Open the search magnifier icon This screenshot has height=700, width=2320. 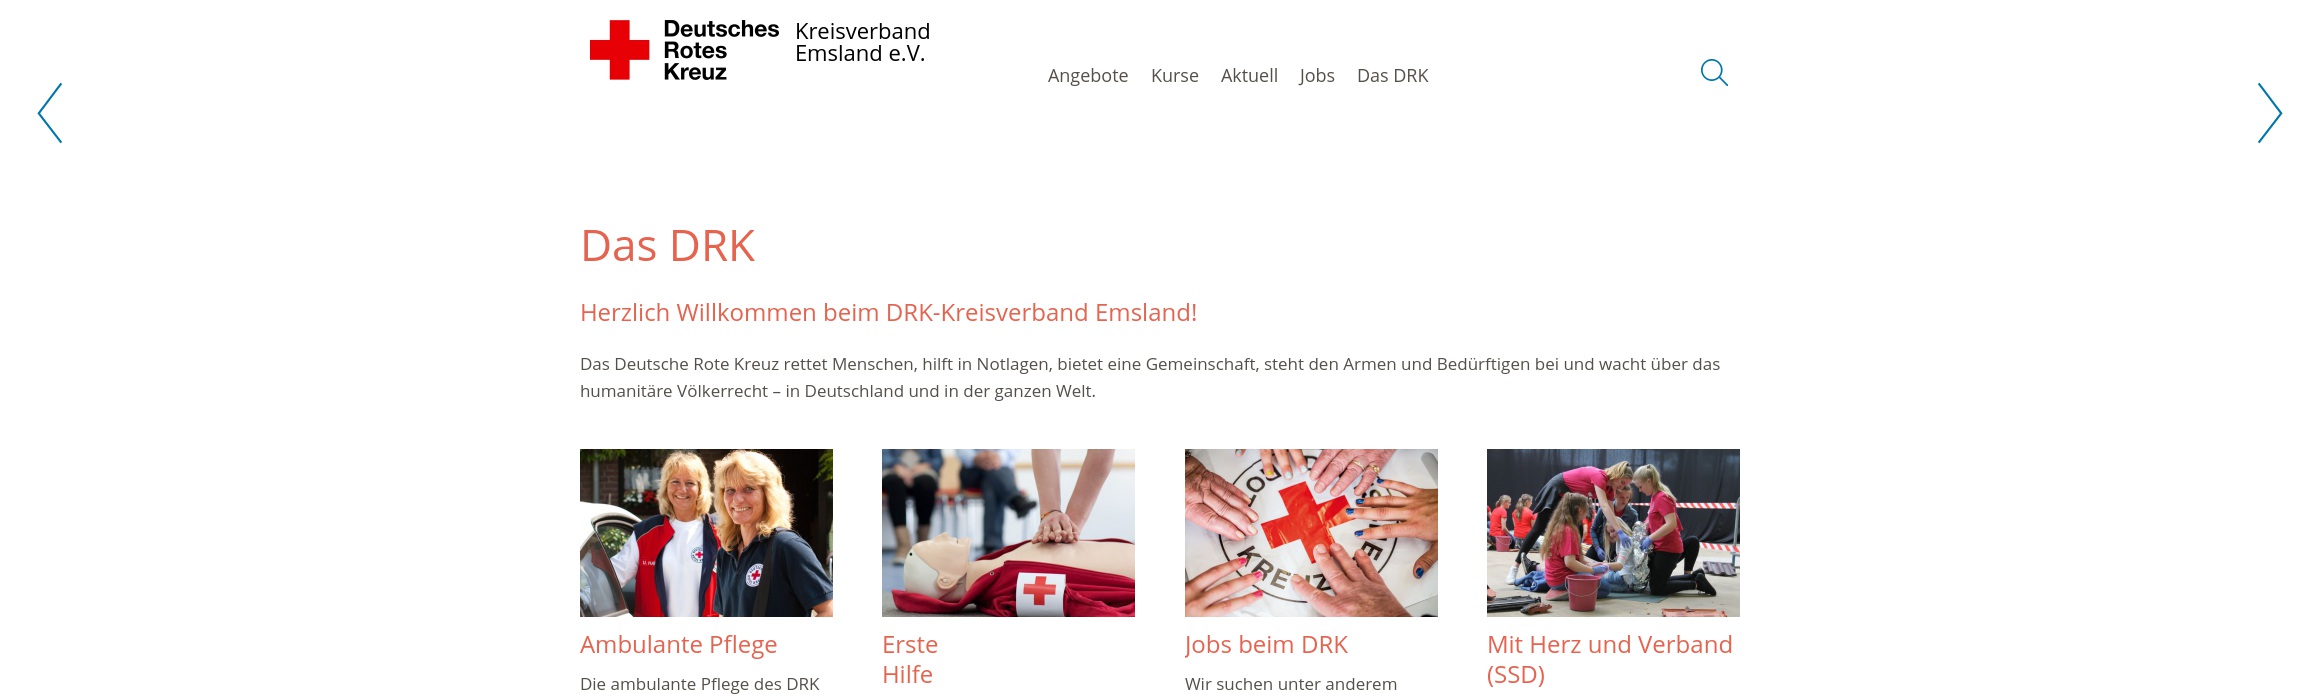[1714, 73]
